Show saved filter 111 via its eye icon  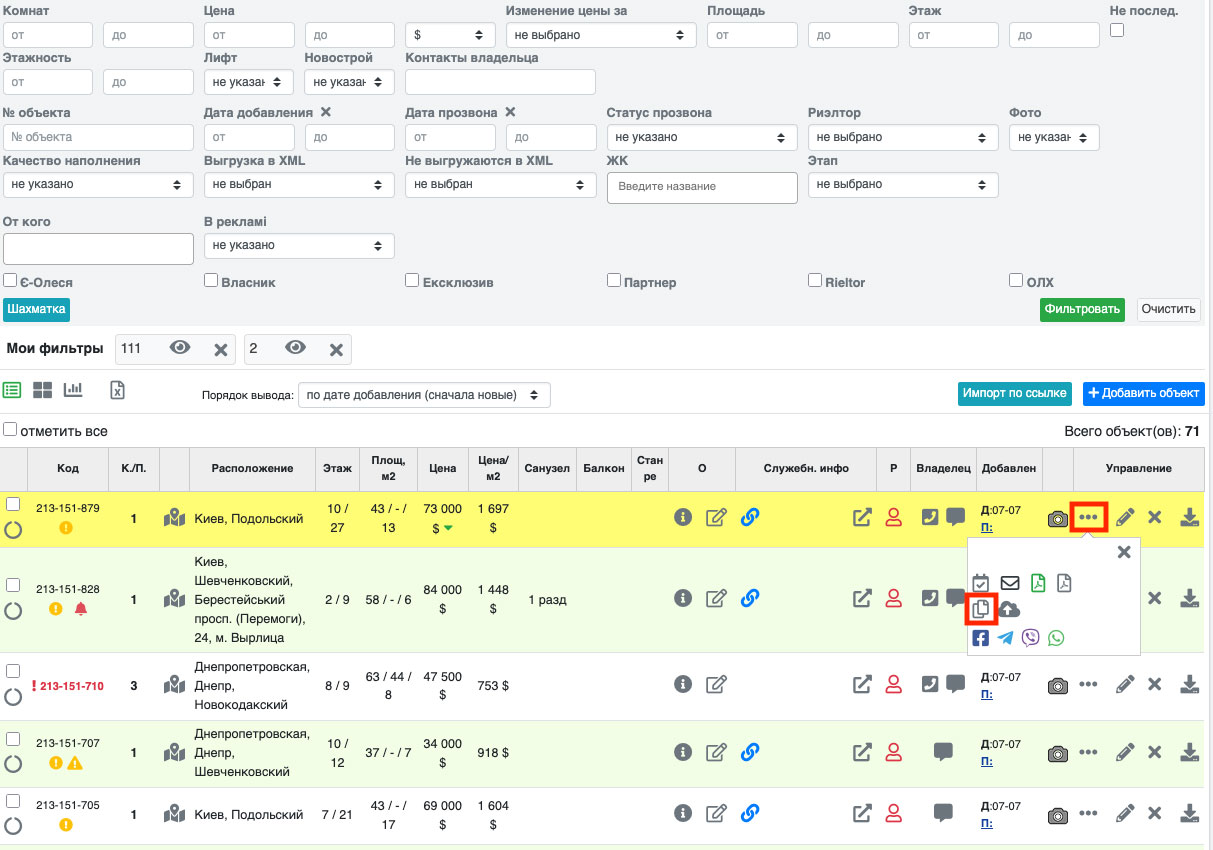180,348
